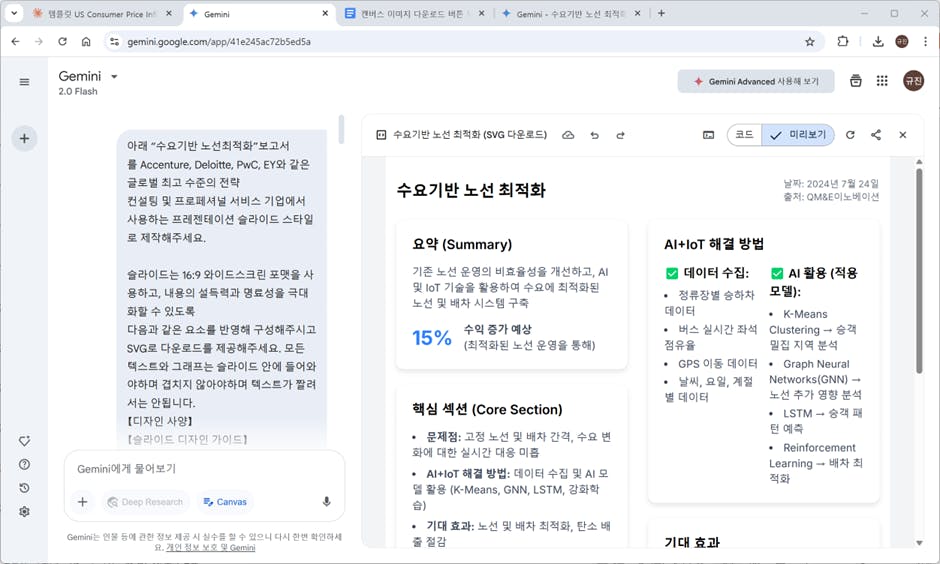Open the Google account avatar 규진
Viewport: 940px width, 564px height.
click(x=913, y=80)
